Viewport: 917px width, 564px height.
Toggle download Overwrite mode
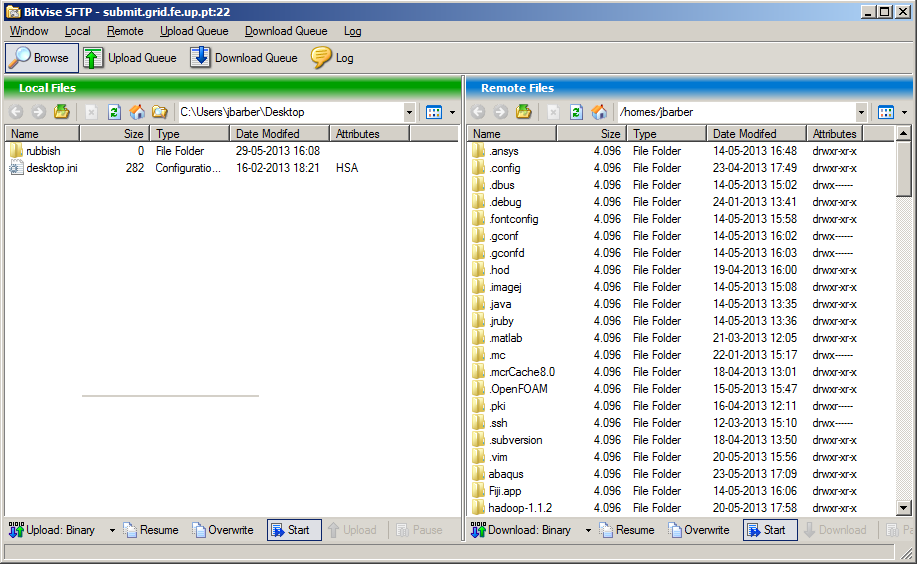tap(698, 530)
